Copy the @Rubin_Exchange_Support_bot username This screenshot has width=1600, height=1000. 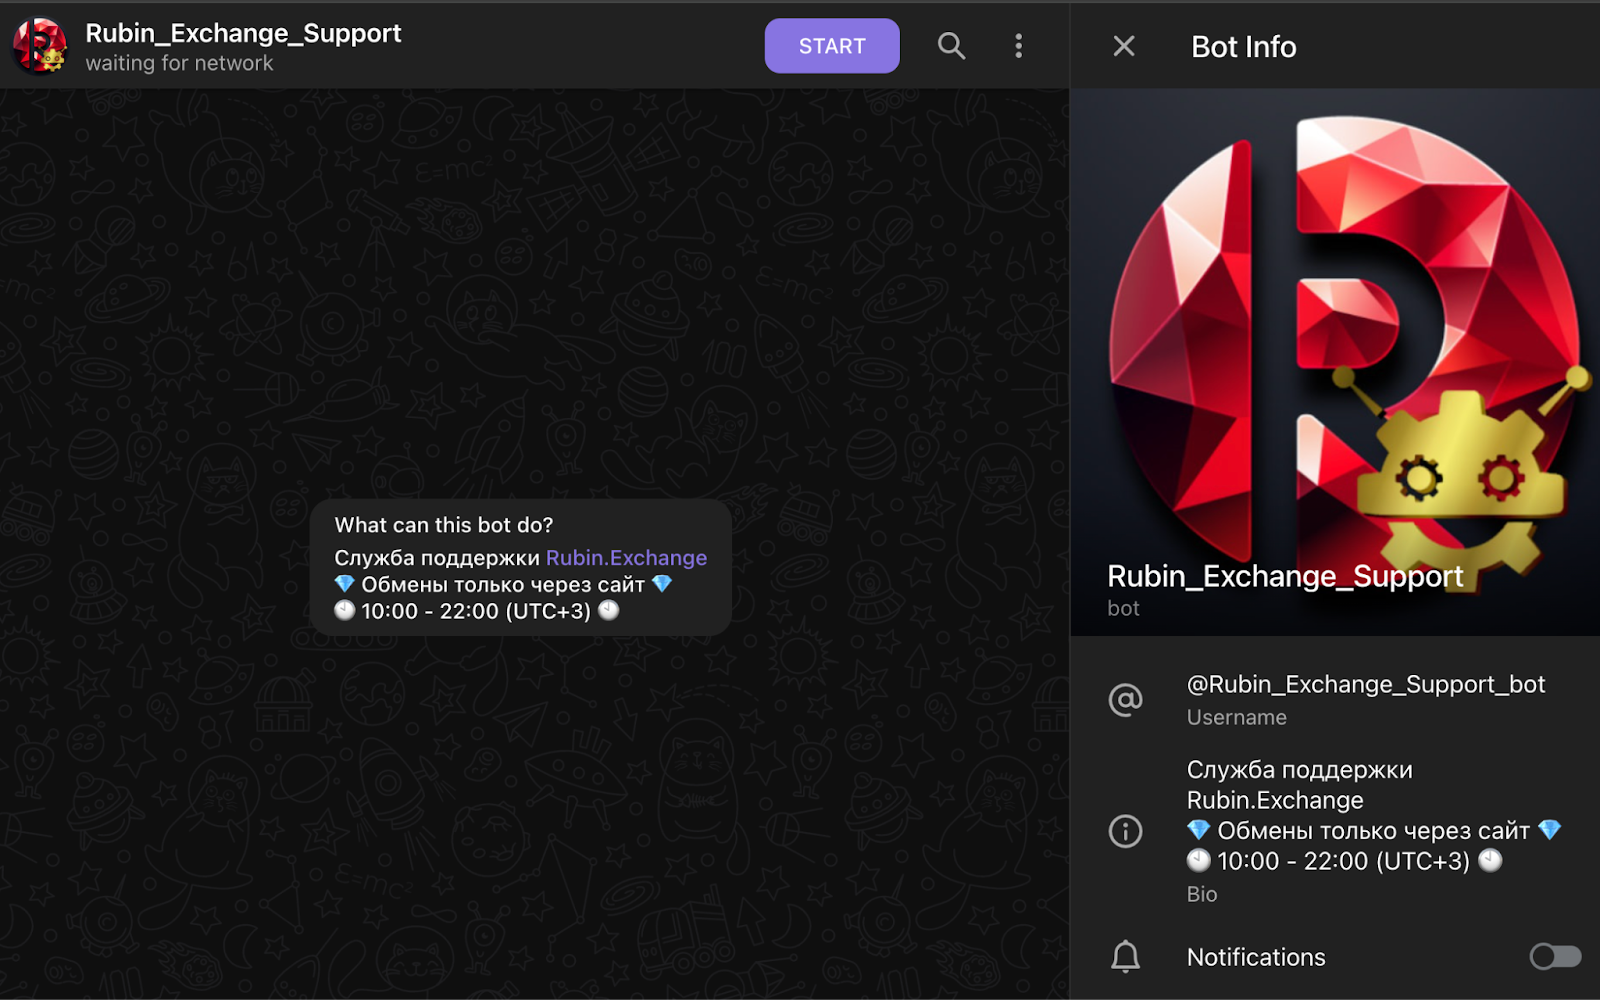(x=1365, y=684)
